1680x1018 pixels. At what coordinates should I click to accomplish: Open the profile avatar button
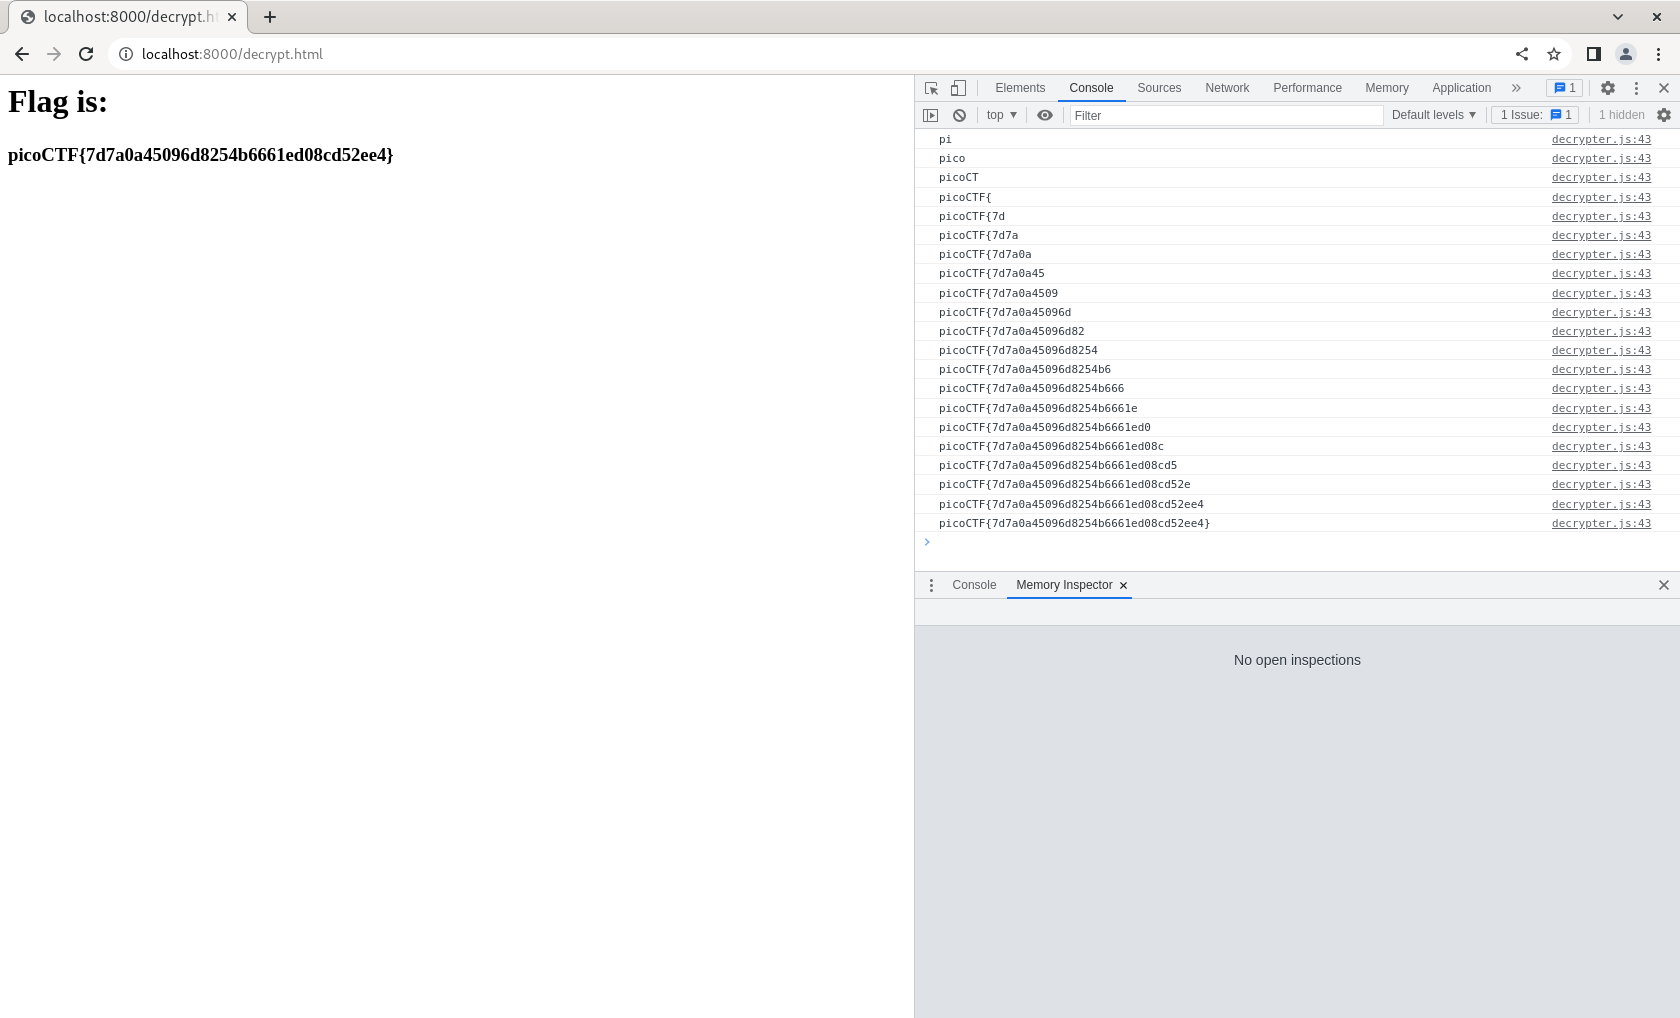coord(1626,54)
